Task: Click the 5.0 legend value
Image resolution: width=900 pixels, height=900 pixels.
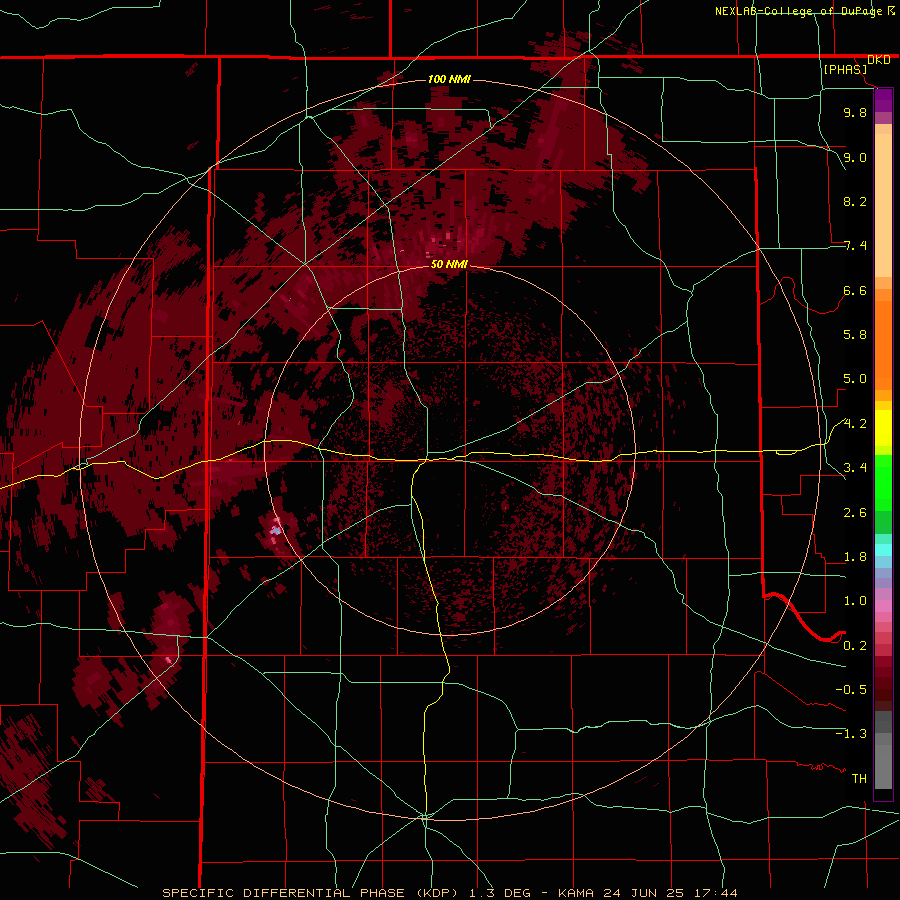Action: point(855,379)
